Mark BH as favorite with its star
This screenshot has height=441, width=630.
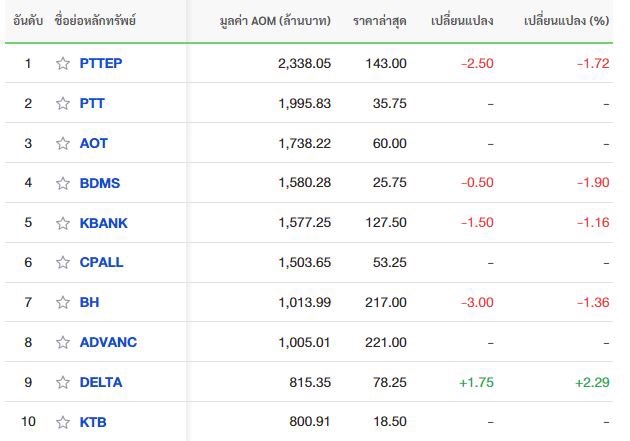point(63,302)
